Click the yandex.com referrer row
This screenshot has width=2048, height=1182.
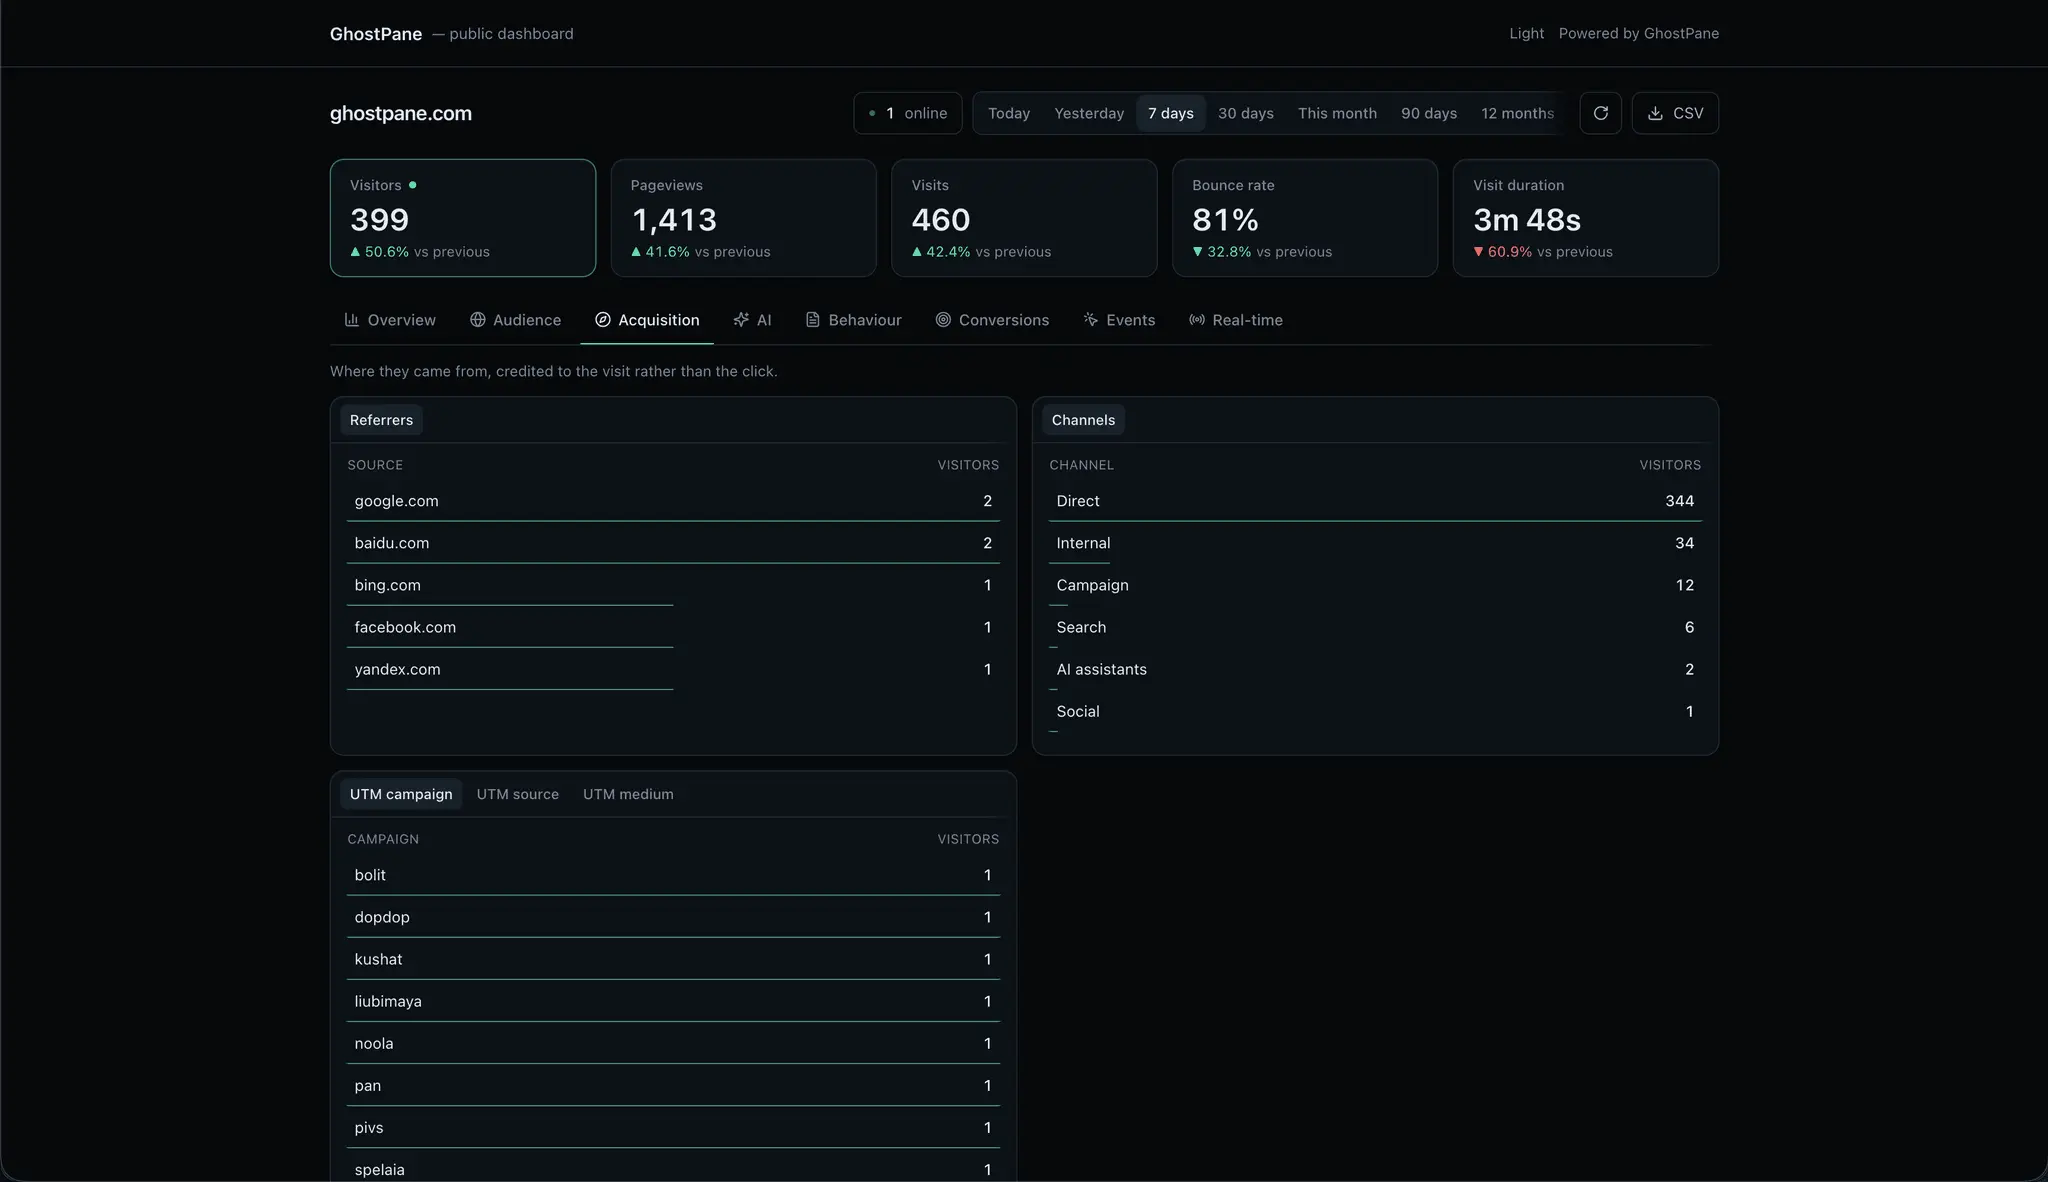(x=673, y=669)
